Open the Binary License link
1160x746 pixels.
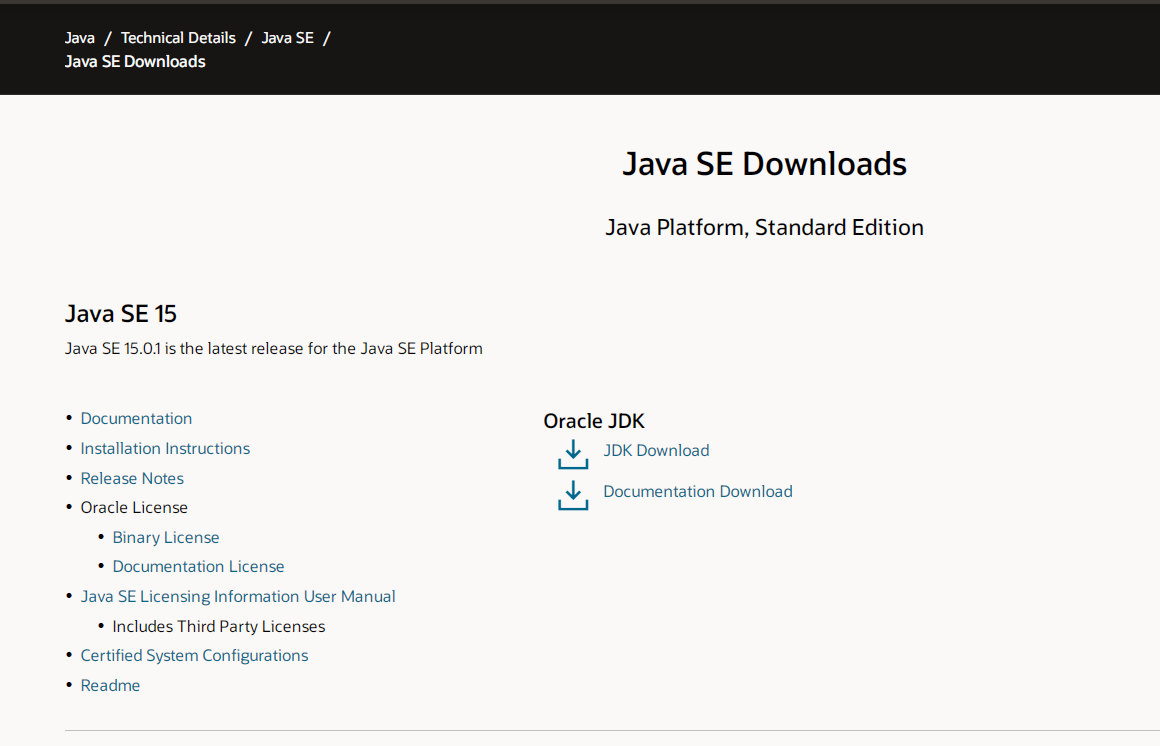point(166,537)
